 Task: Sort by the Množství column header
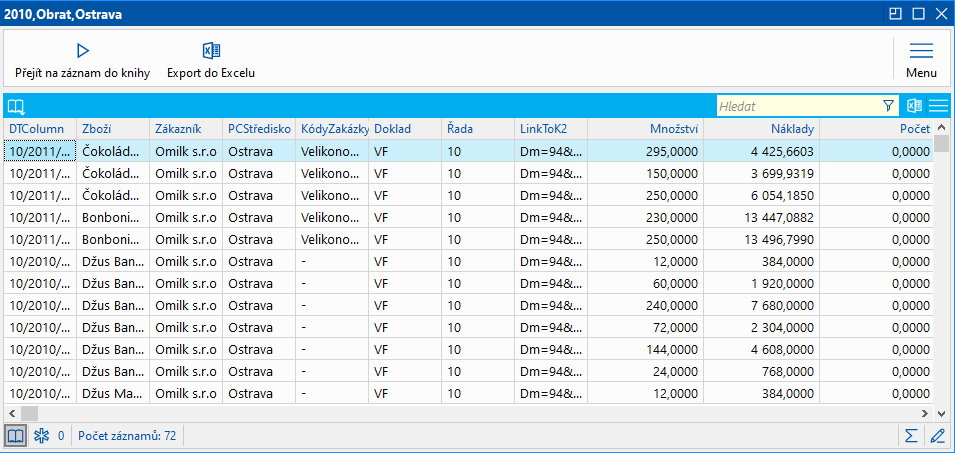(646, 129)
